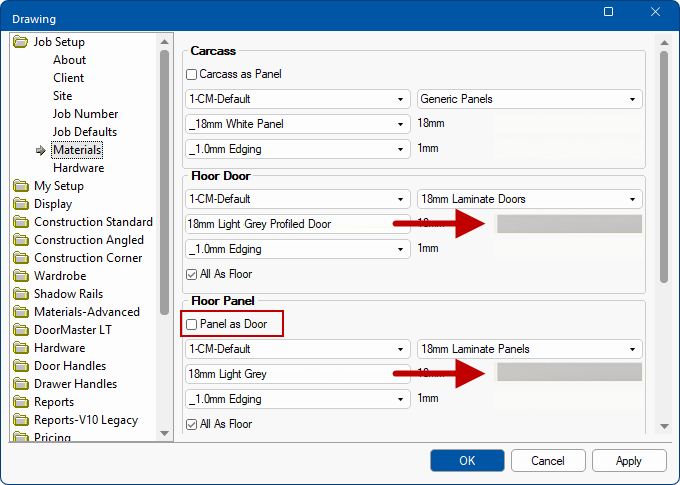The image size is (680, 485).
Task: Click the My Setup folder icon
Action: [x=21, y=186]
